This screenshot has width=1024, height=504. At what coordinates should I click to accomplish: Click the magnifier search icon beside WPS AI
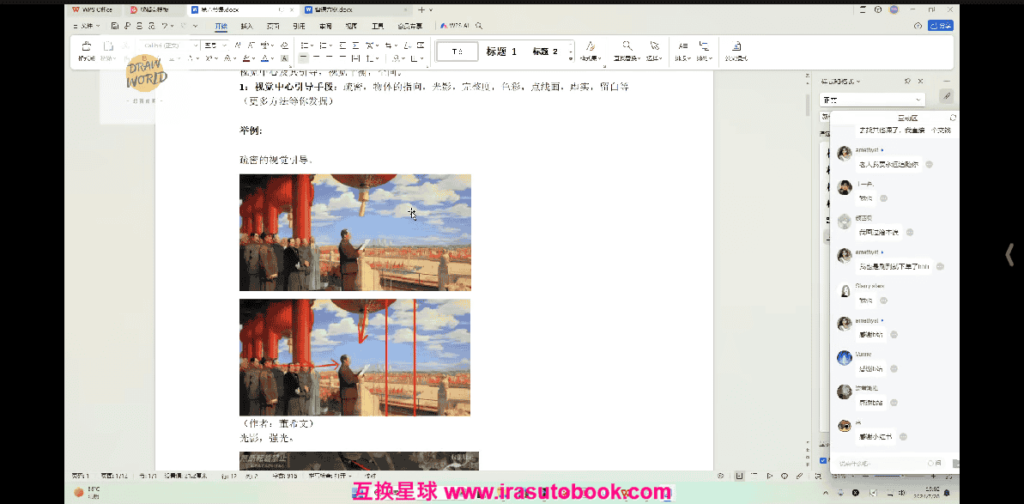pyautogui.click(x=479, y=25)
